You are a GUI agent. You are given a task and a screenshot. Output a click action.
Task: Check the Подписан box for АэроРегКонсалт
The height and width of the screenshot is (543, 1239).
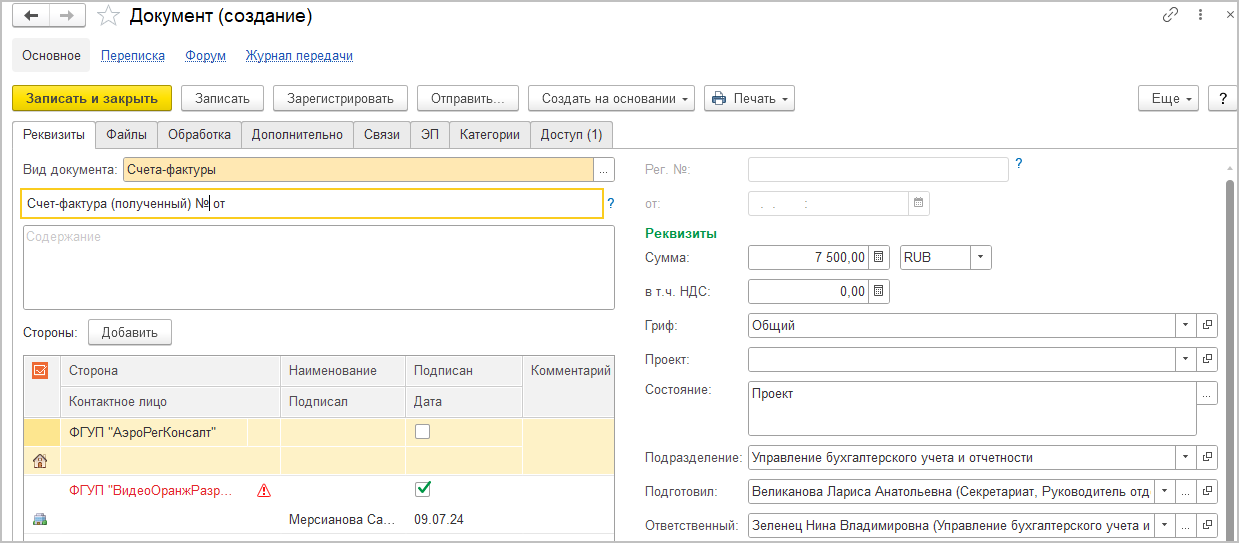423,432
